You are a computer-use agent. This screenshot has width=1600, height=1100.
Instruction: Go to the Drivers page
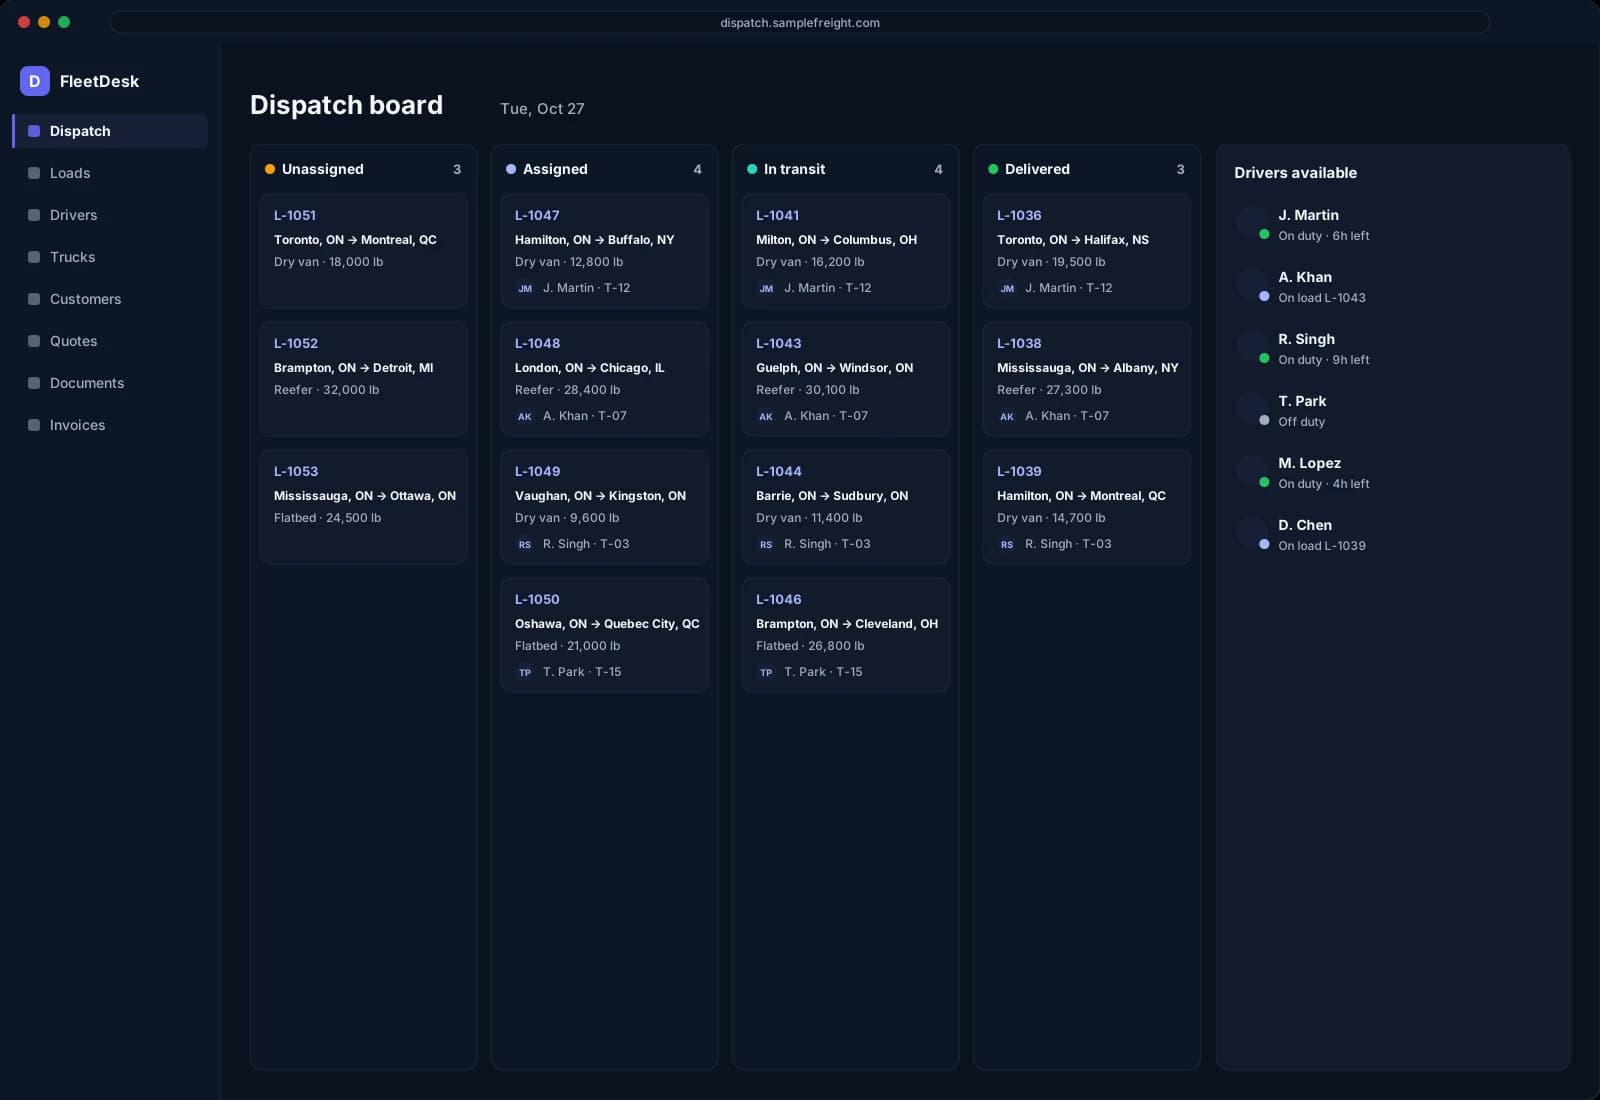tap(110, 215)
